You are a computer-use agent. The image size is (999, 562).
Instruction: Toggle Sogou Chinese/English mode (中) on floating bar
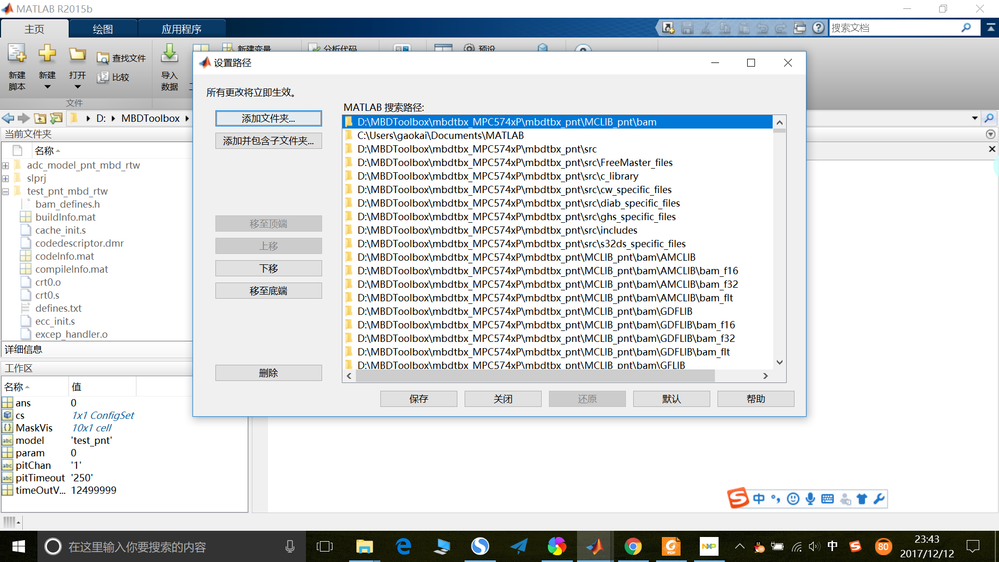point(759,499)
